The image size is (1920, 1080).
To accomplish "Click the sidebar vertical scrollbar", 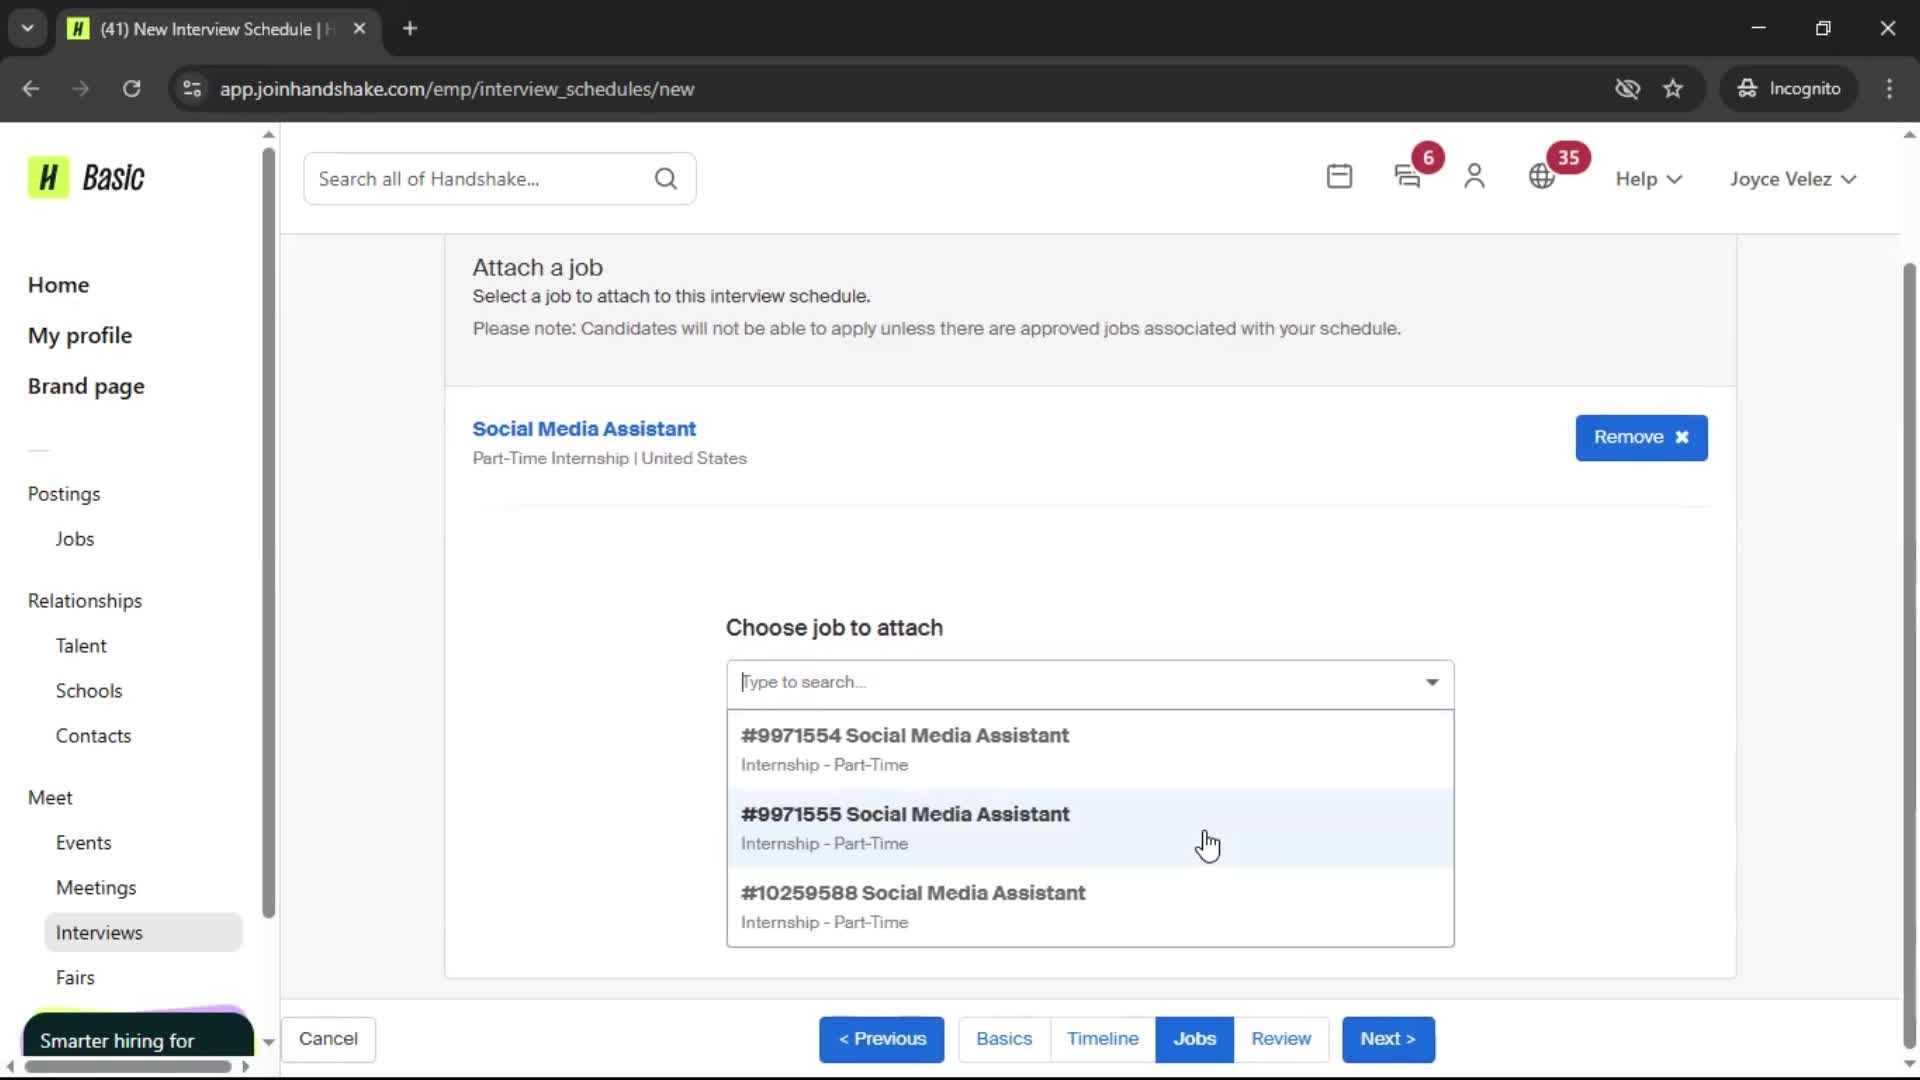I will coord(268,532).
